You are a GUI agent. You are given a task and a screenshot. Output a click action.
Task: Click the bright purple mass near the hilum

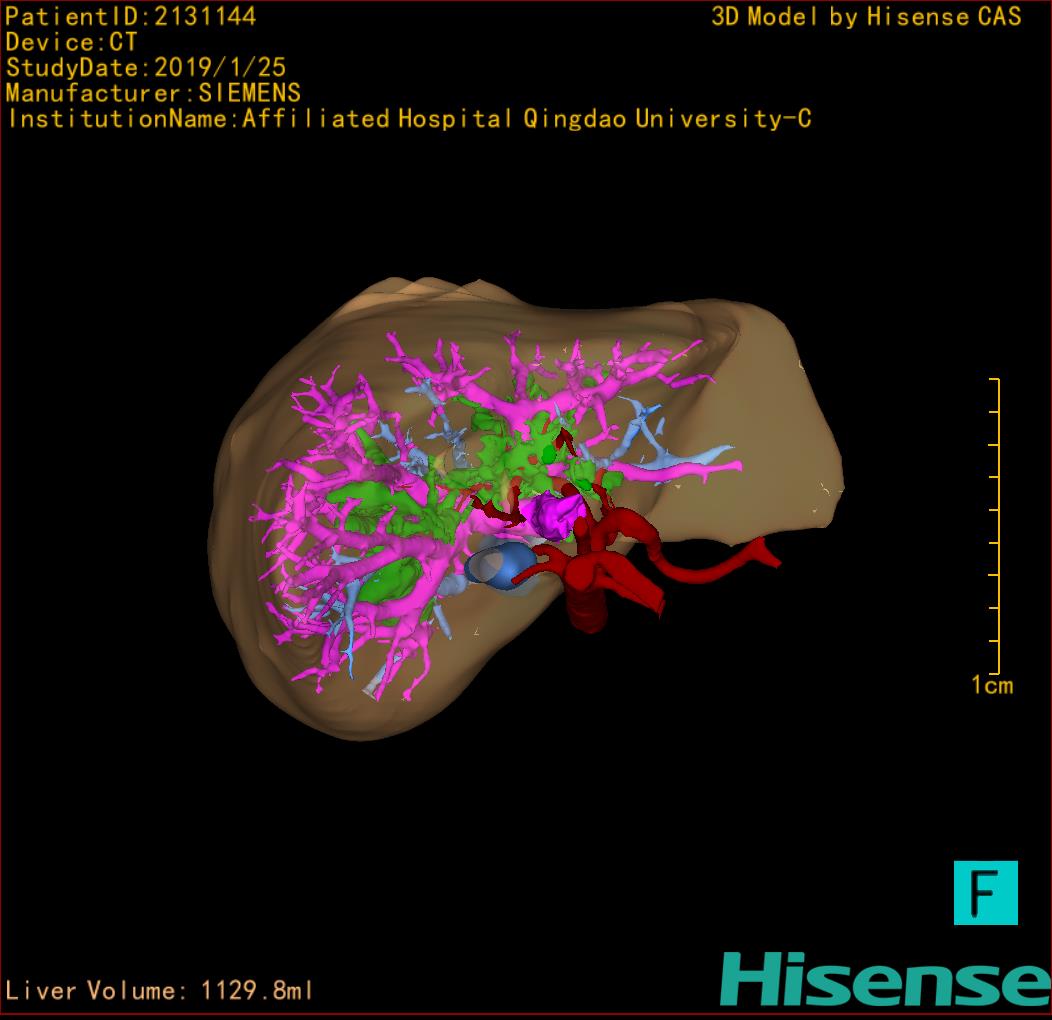552,513
